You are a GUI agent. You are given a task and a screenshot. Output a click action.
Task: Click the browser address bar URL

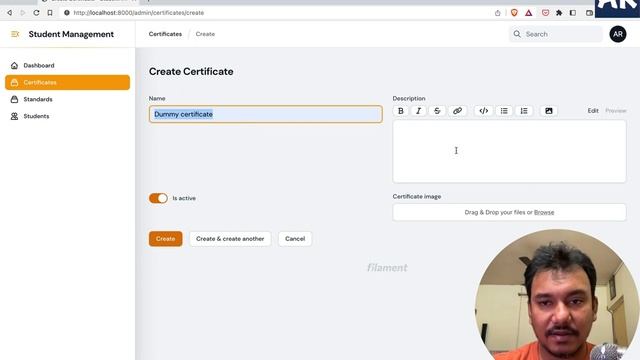[139, 13]
